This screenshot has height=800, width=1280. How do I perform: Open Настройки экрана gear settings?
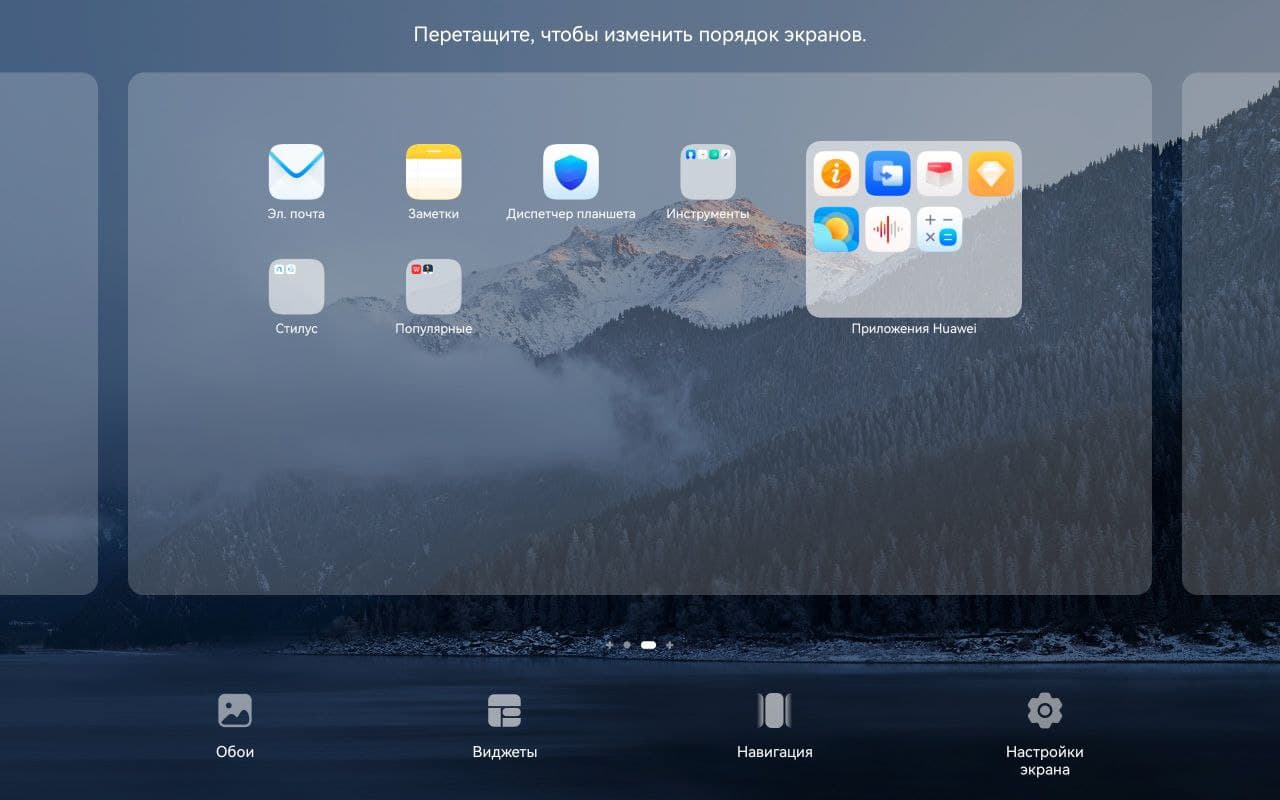(1044, 725)
